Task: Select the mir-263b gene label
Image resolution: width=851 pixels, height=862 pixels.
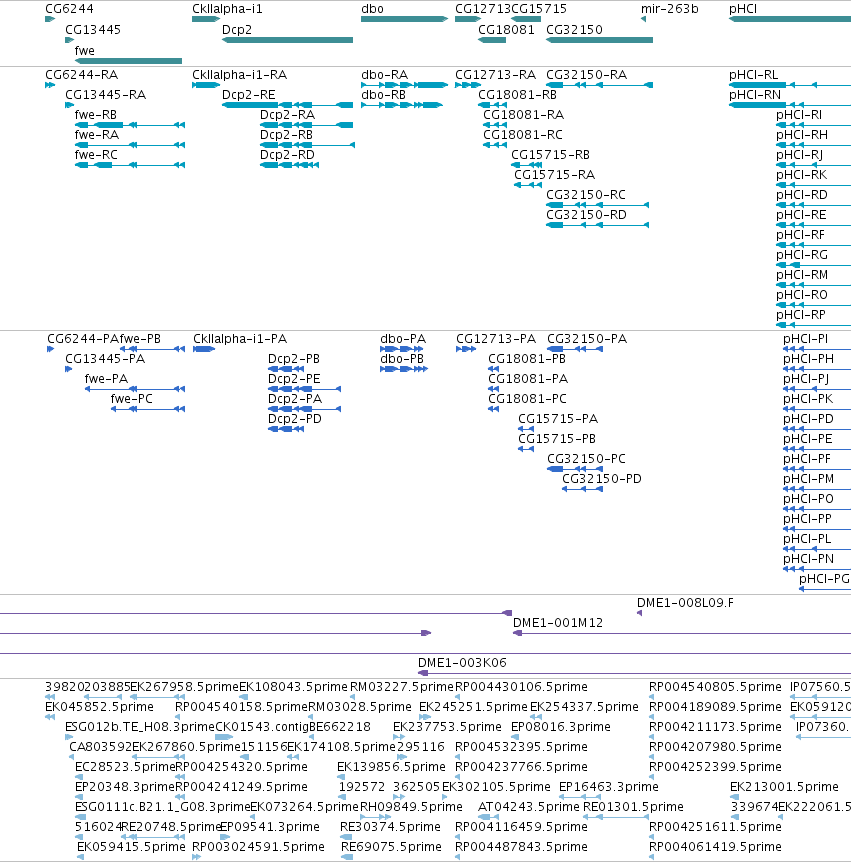Action: point(670,9)
